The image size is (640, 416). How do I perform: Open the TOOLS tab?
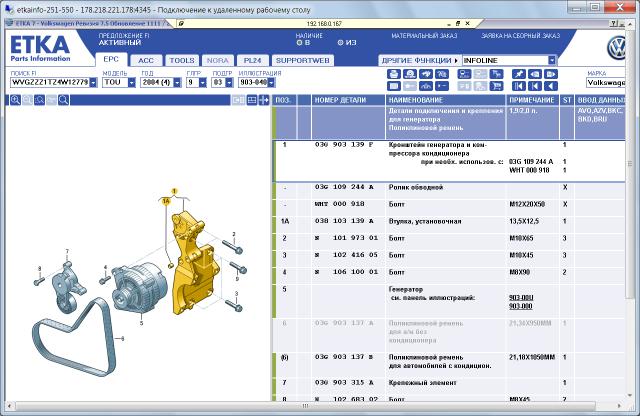pos(182,60)
